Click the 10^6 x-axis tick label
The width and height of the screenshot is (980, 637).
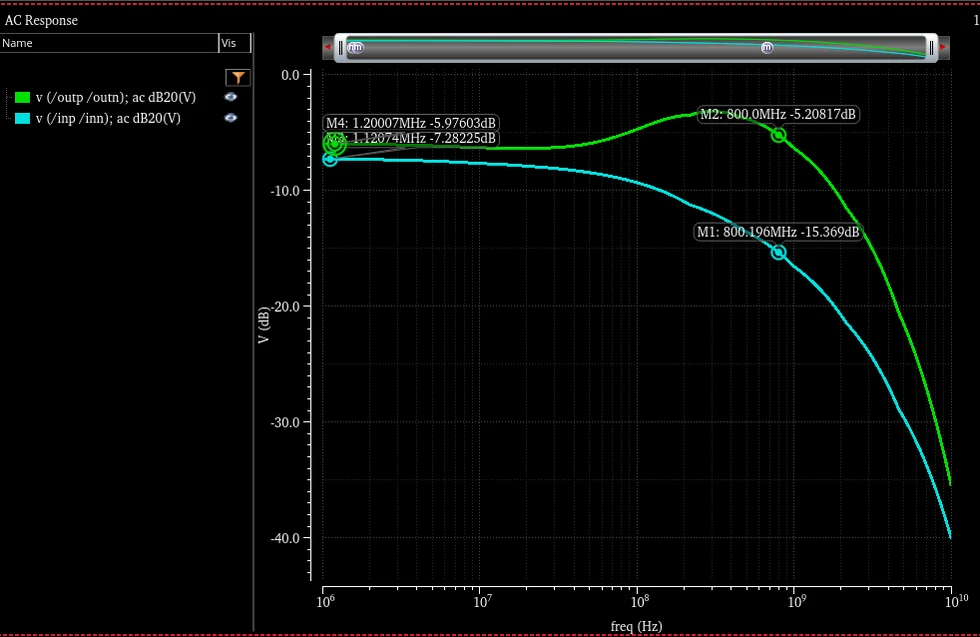click(x=325, y=601)
